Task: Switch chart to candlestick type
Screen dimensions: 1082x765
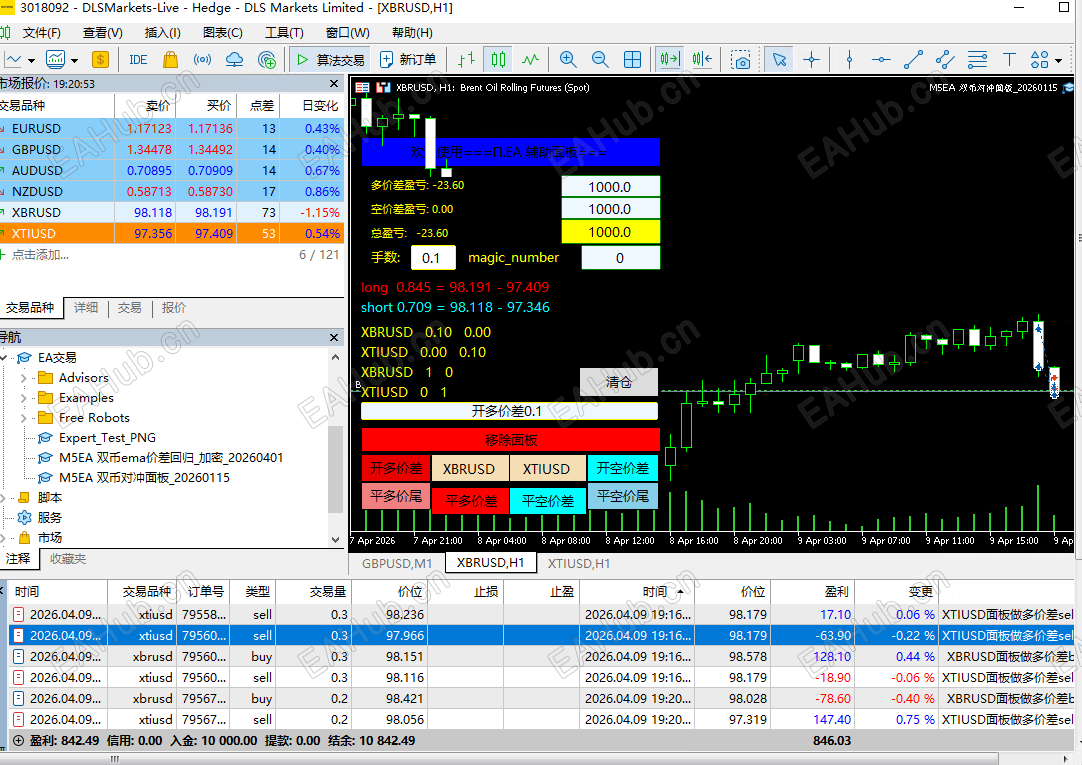Action: [x=498, y=60]
